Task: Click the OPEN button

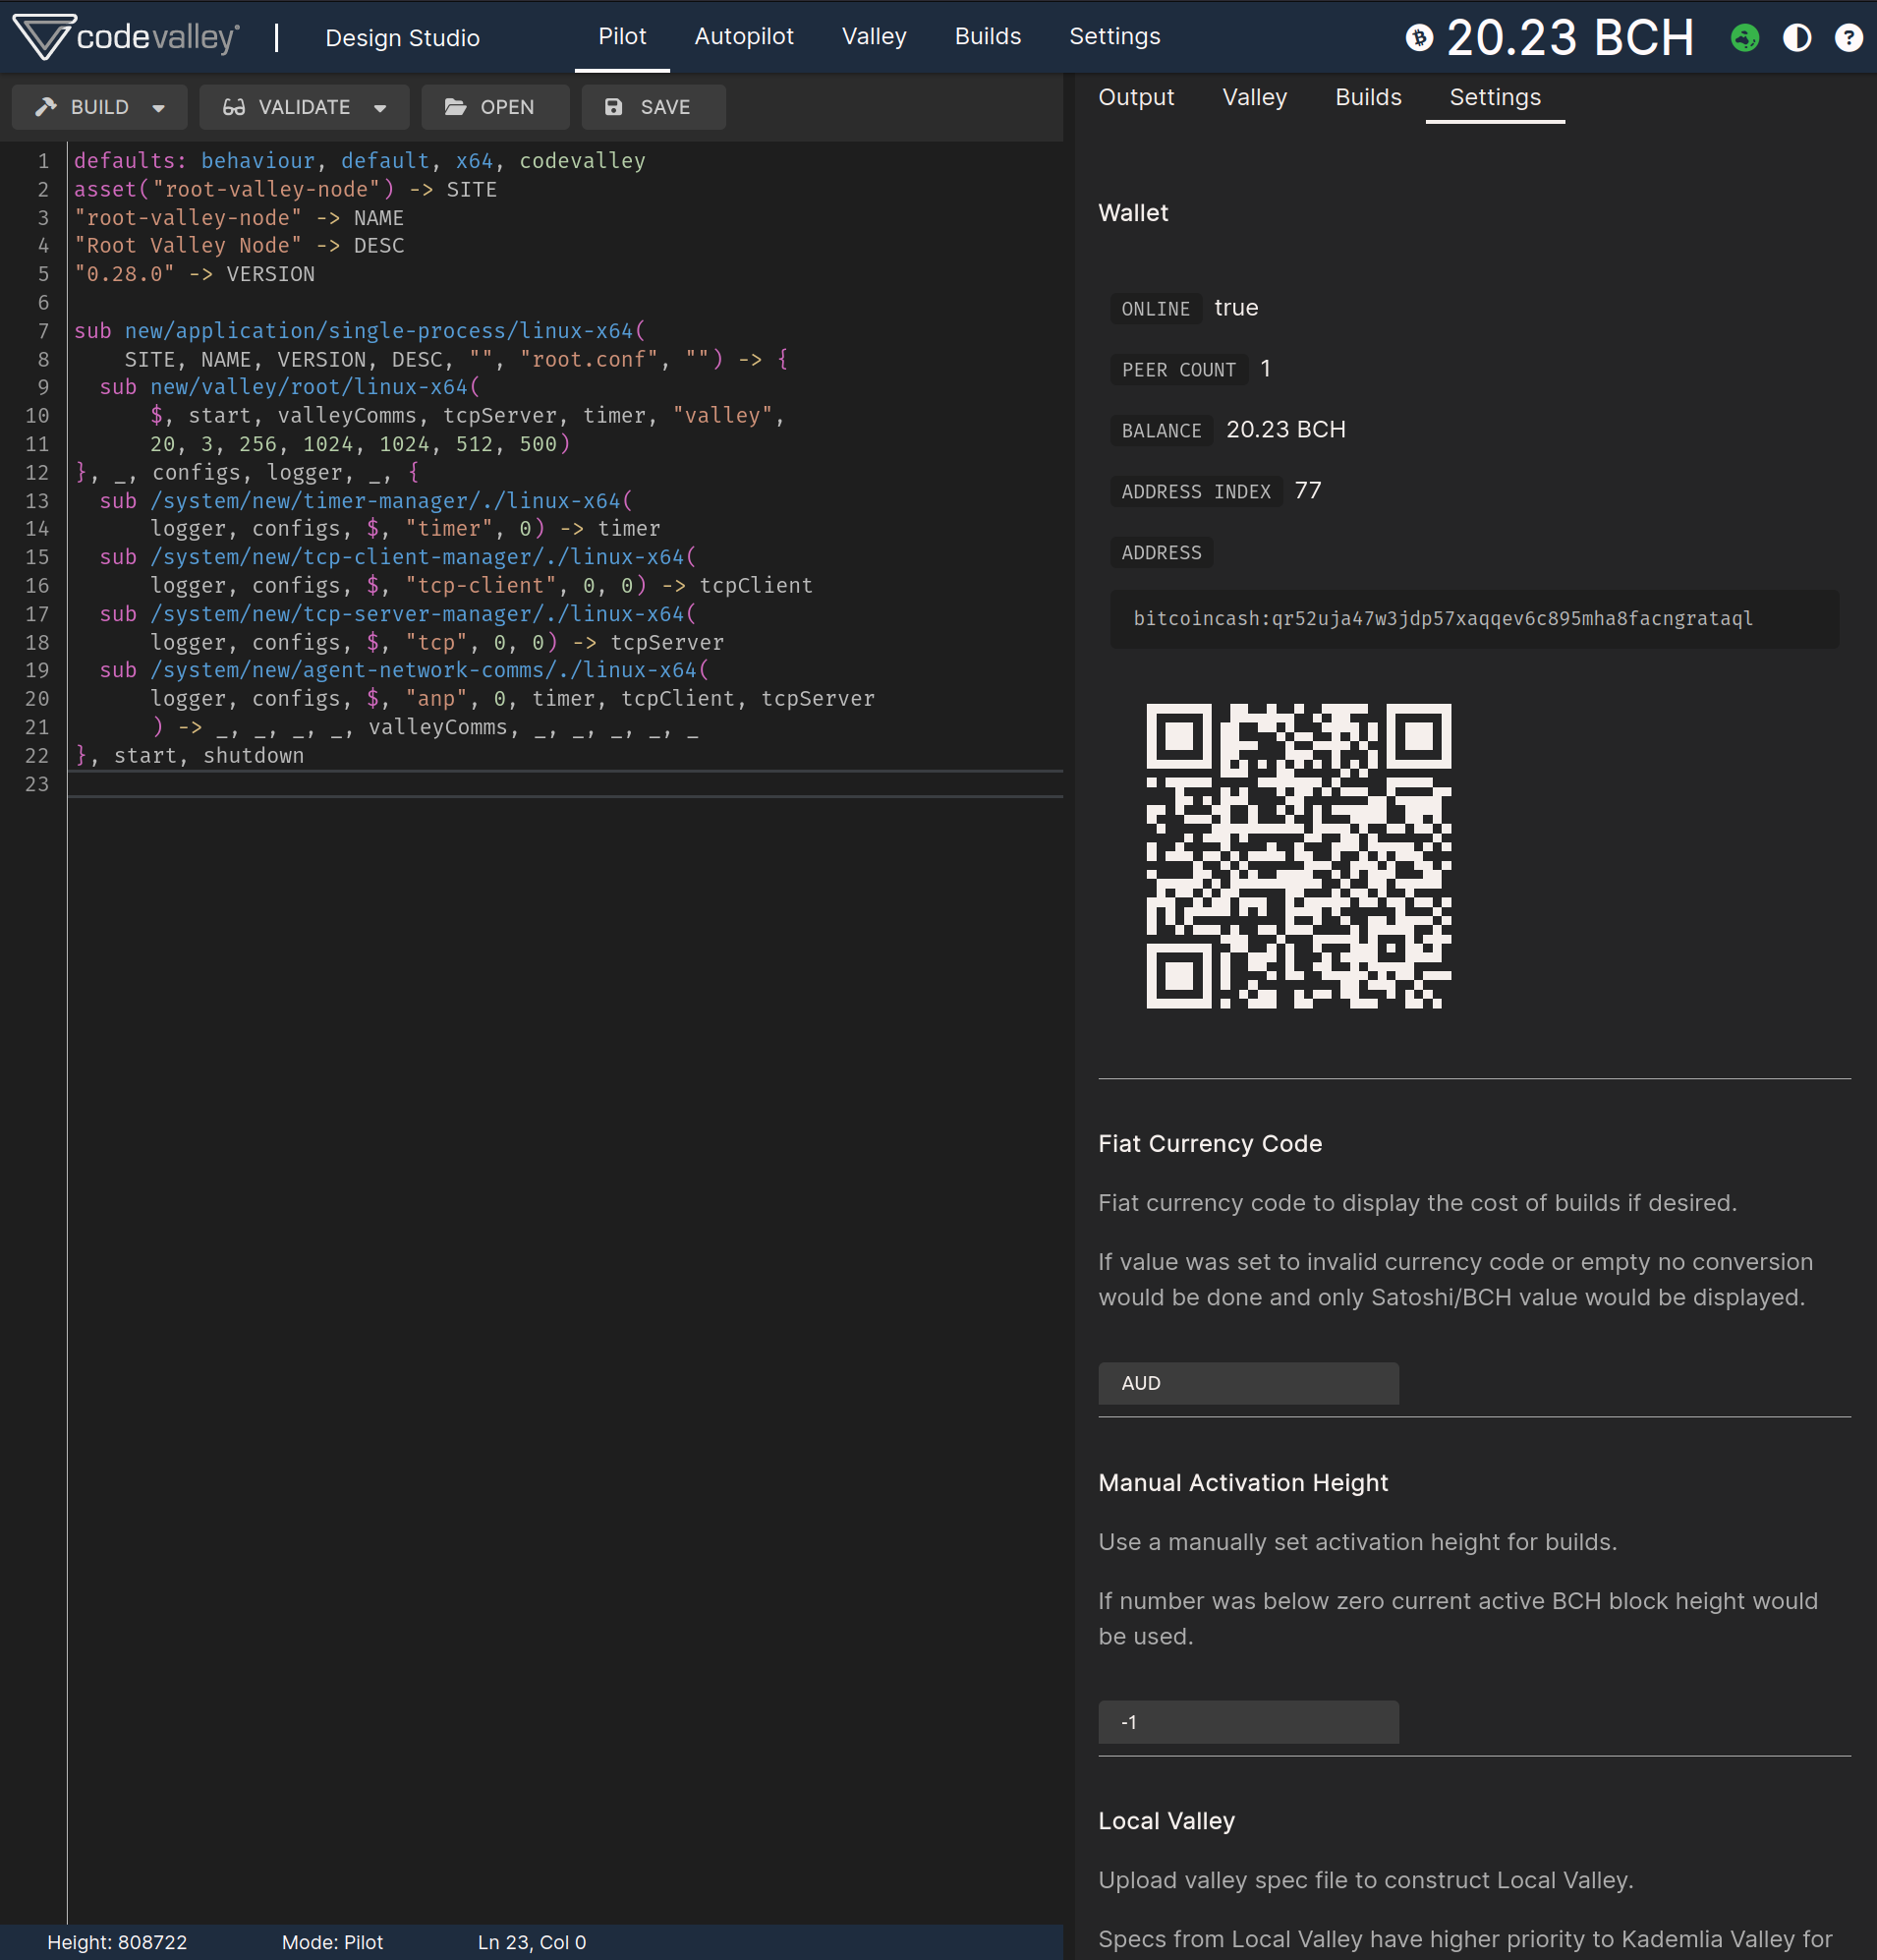Action: point(495,107)
